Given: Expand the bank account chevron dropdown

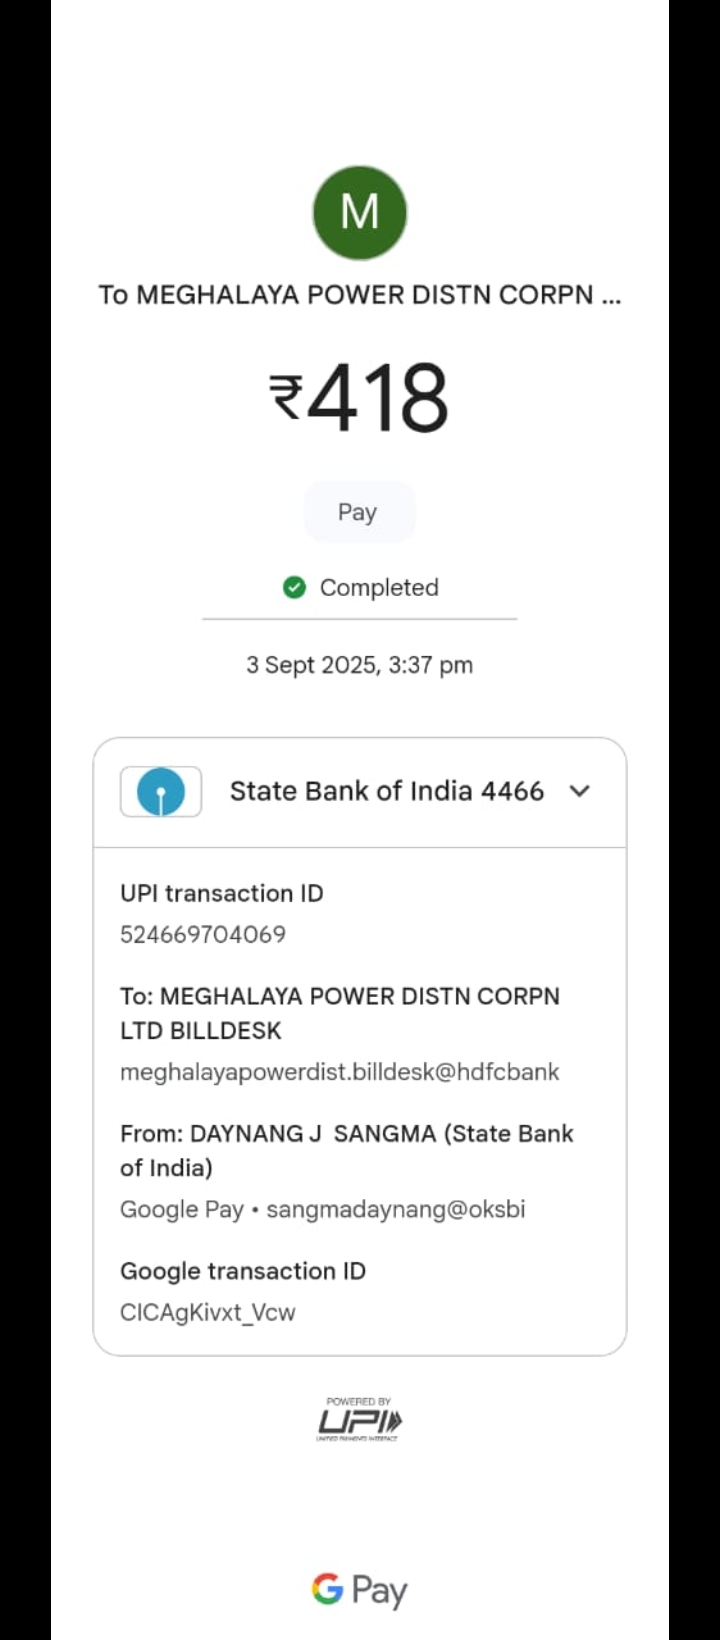Looking at the screenshot, I should [580, 791].
